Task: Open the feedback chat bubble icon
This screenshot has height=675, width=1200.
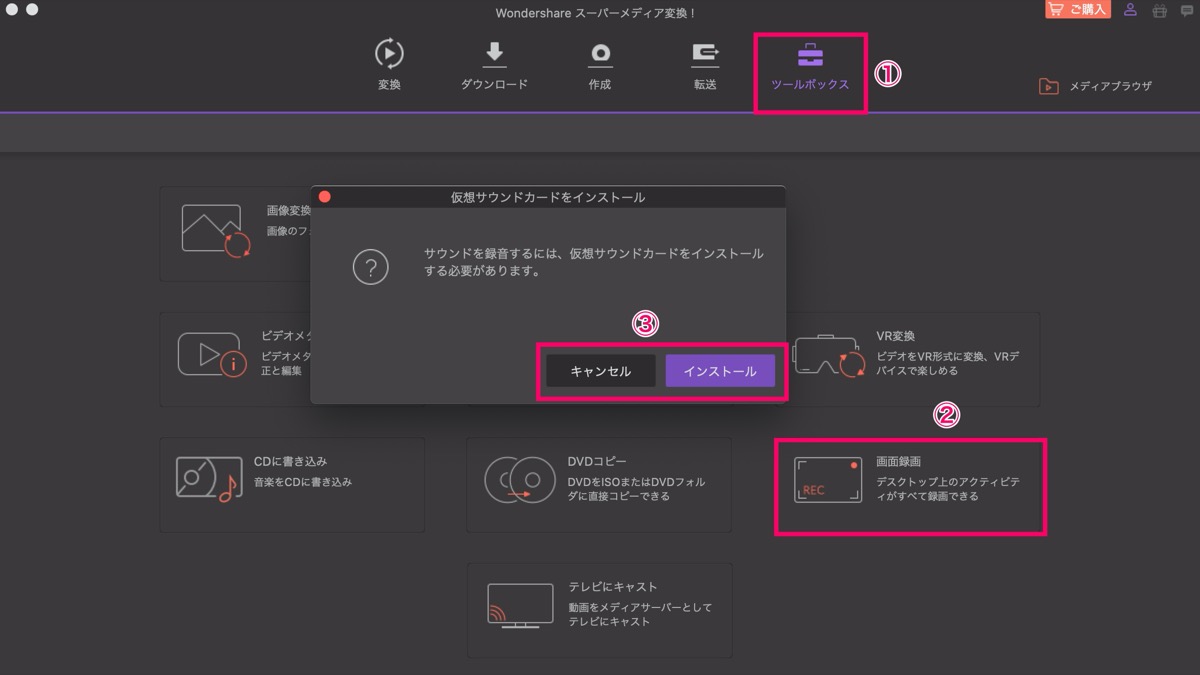Action: point(1187,11)
